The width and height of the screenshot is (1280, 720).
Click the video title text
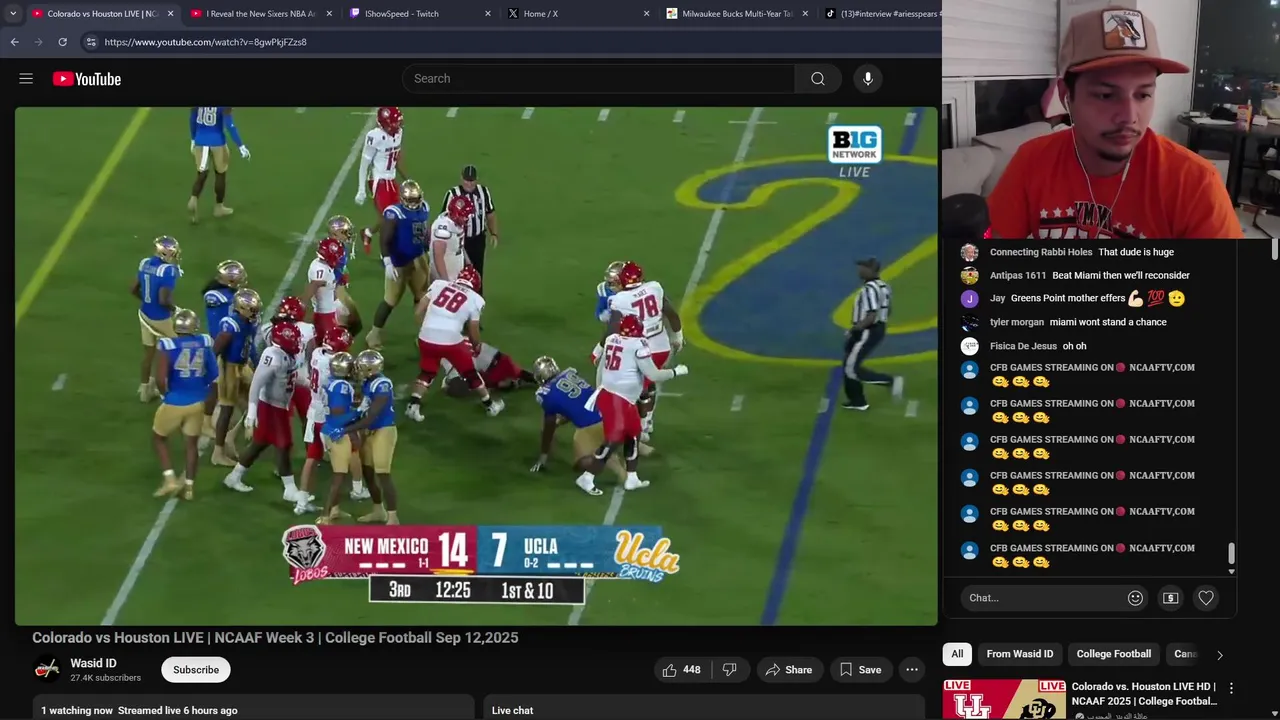275,638
